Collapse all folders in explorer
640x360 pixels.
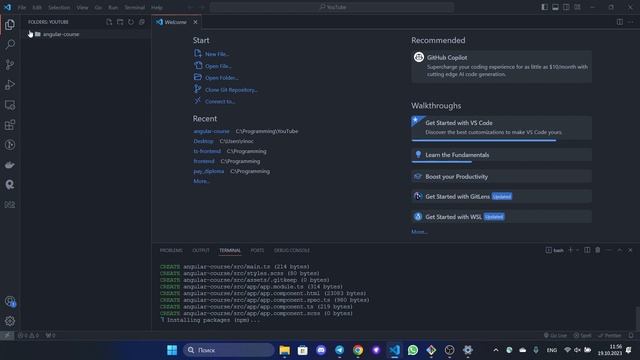click(142, 22)
